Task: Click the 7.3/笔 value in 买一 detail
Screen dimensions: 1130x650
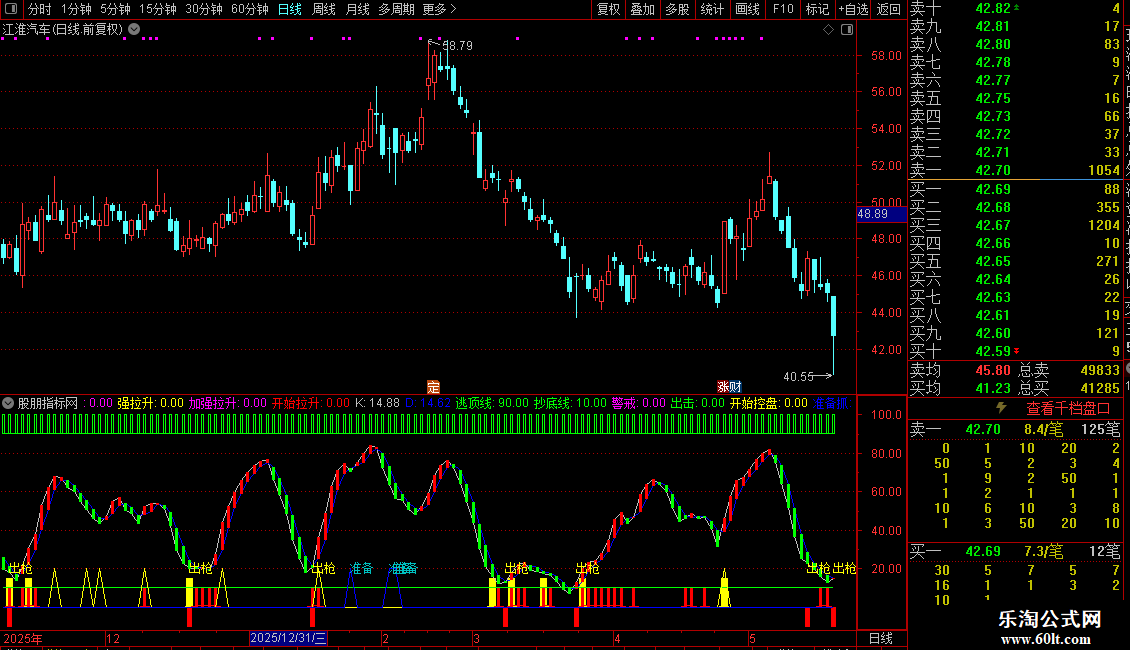Action: click(1043, 551)
